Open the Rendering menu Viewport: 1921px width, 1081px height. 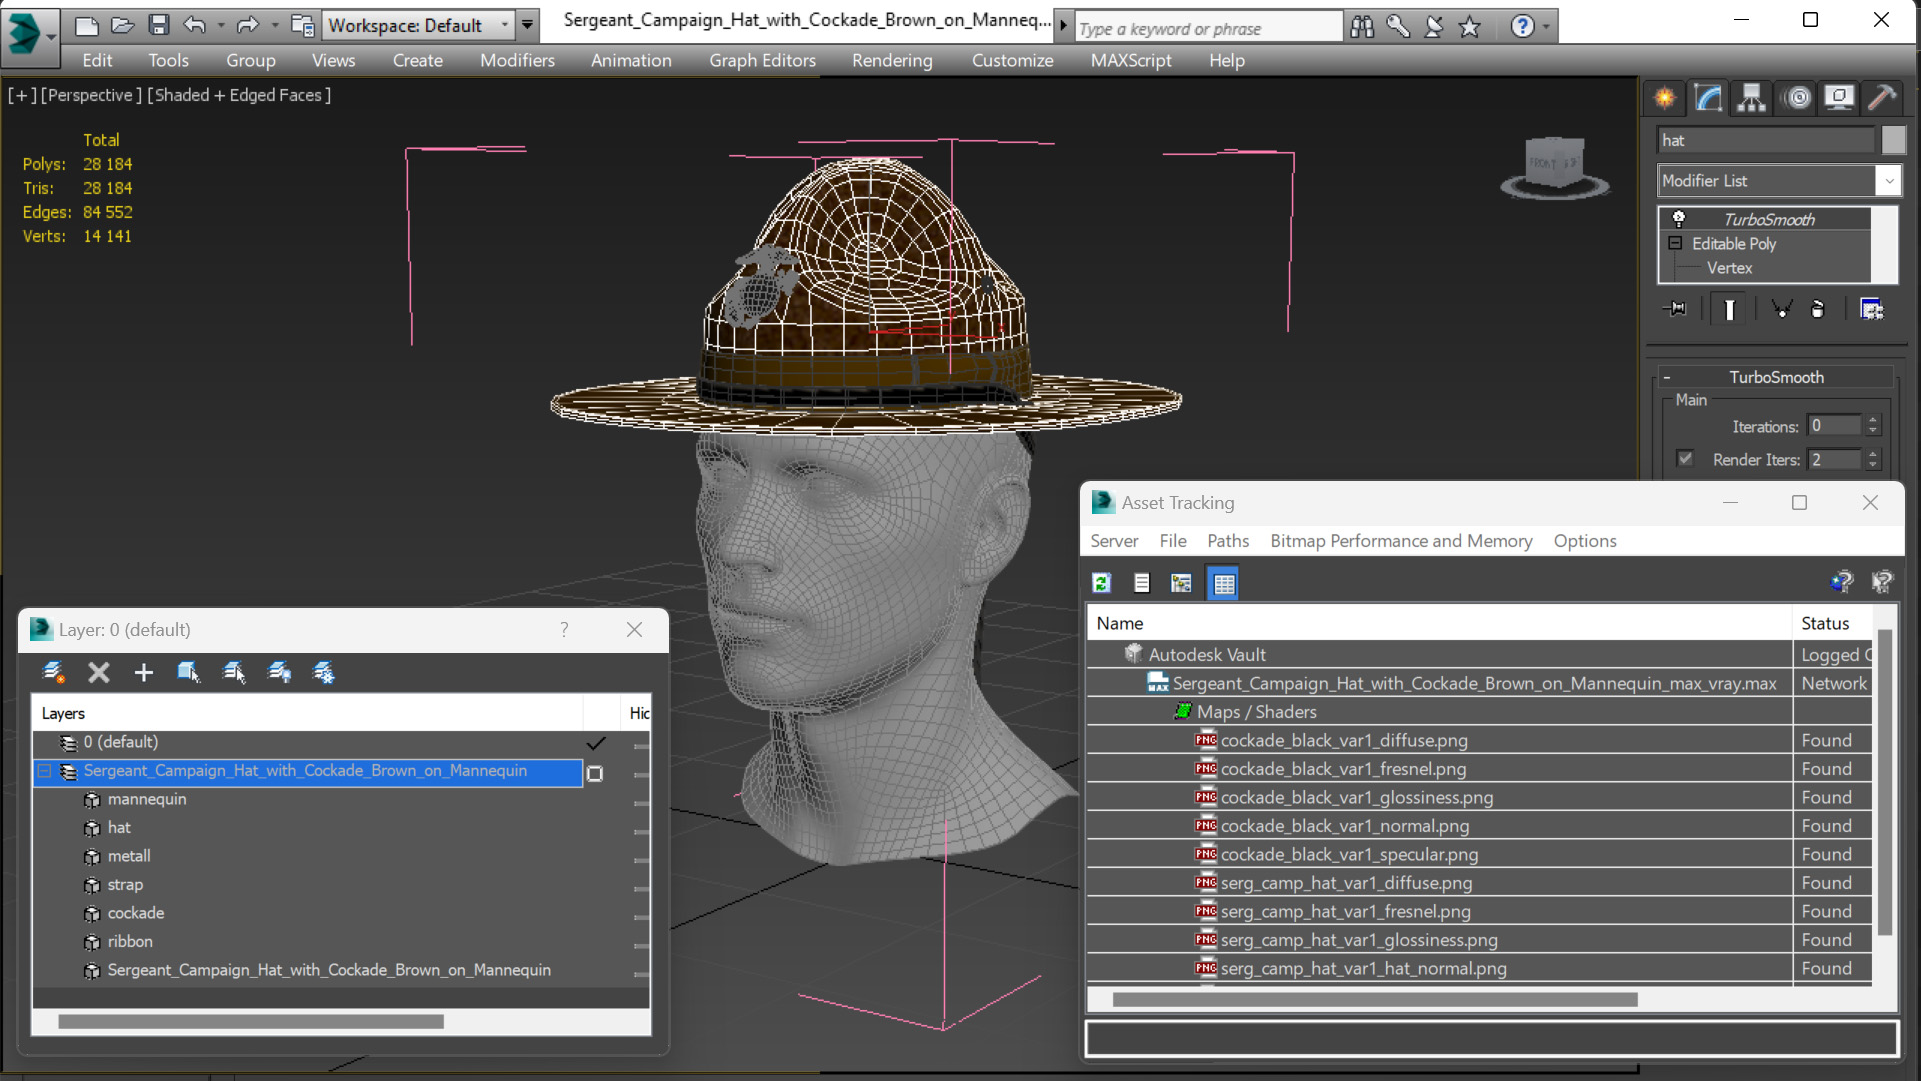[891, 60]
